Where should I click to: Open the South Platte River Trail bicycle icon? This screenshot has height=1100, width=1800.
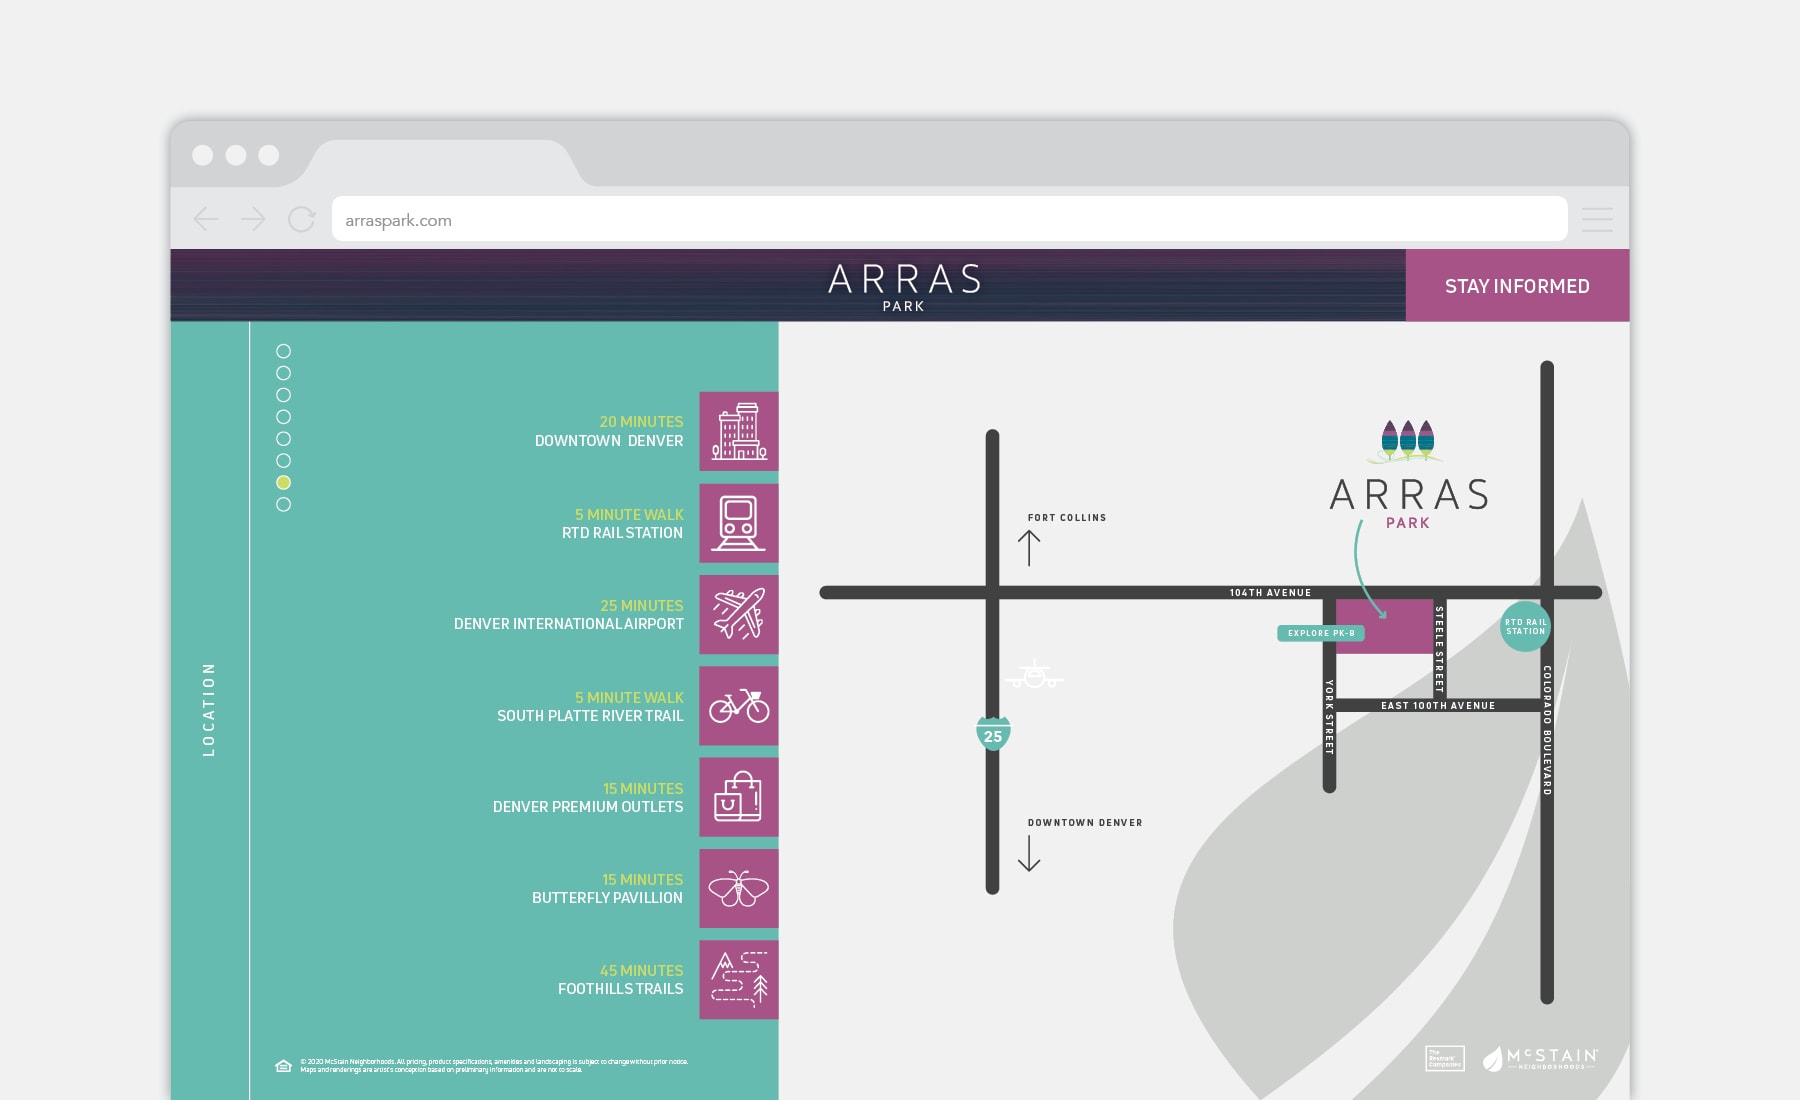[x=738, y=706]
